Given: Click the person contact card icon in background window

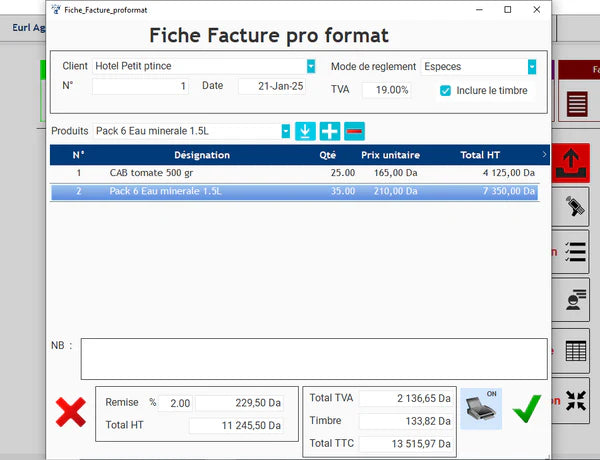Looking at the screenshot, I should (x=576, y=300).
